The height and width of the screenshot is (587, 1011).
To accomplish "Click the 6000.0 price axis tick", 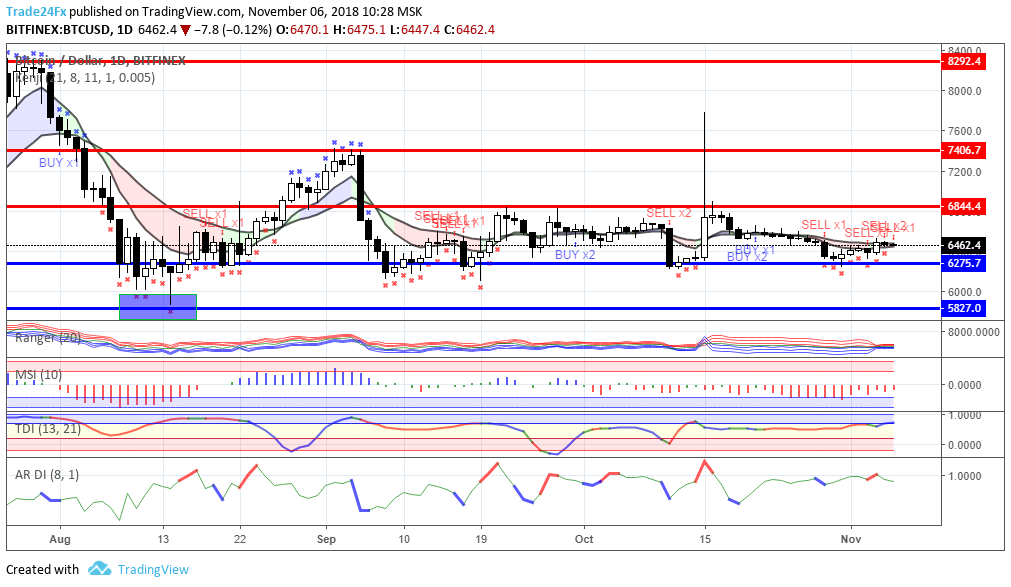I will click(x=965, y=292).
